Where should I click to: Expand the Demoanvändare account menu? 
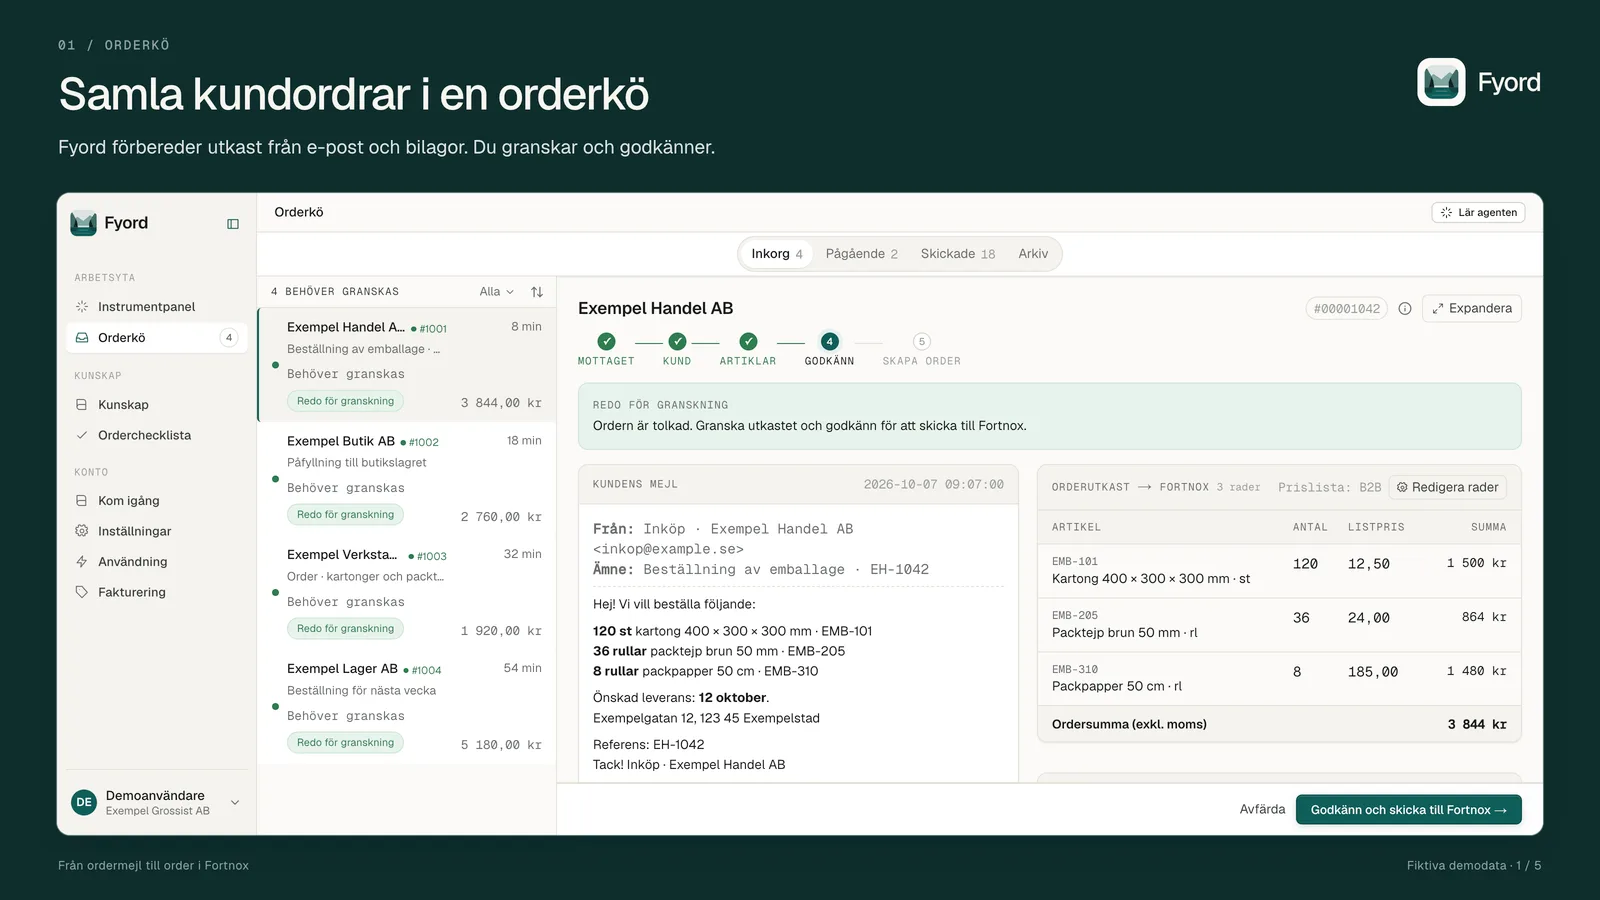tap(156, 802)
